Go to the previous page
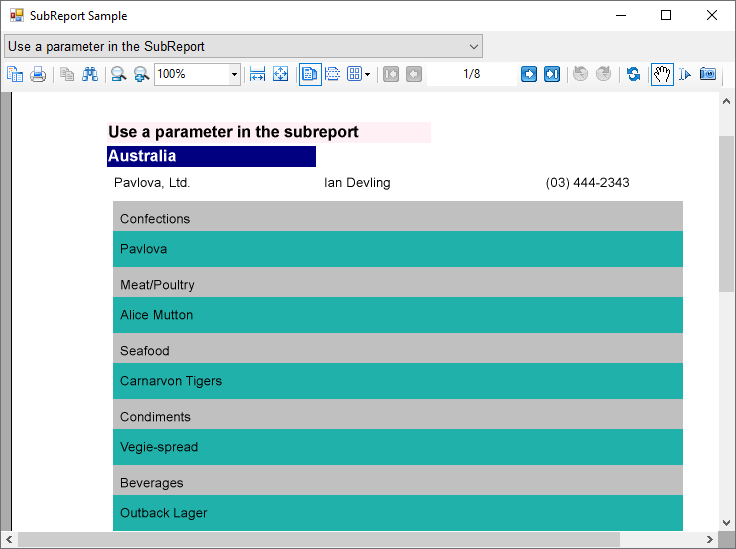The image size is (736, 549). coord(414,74)
